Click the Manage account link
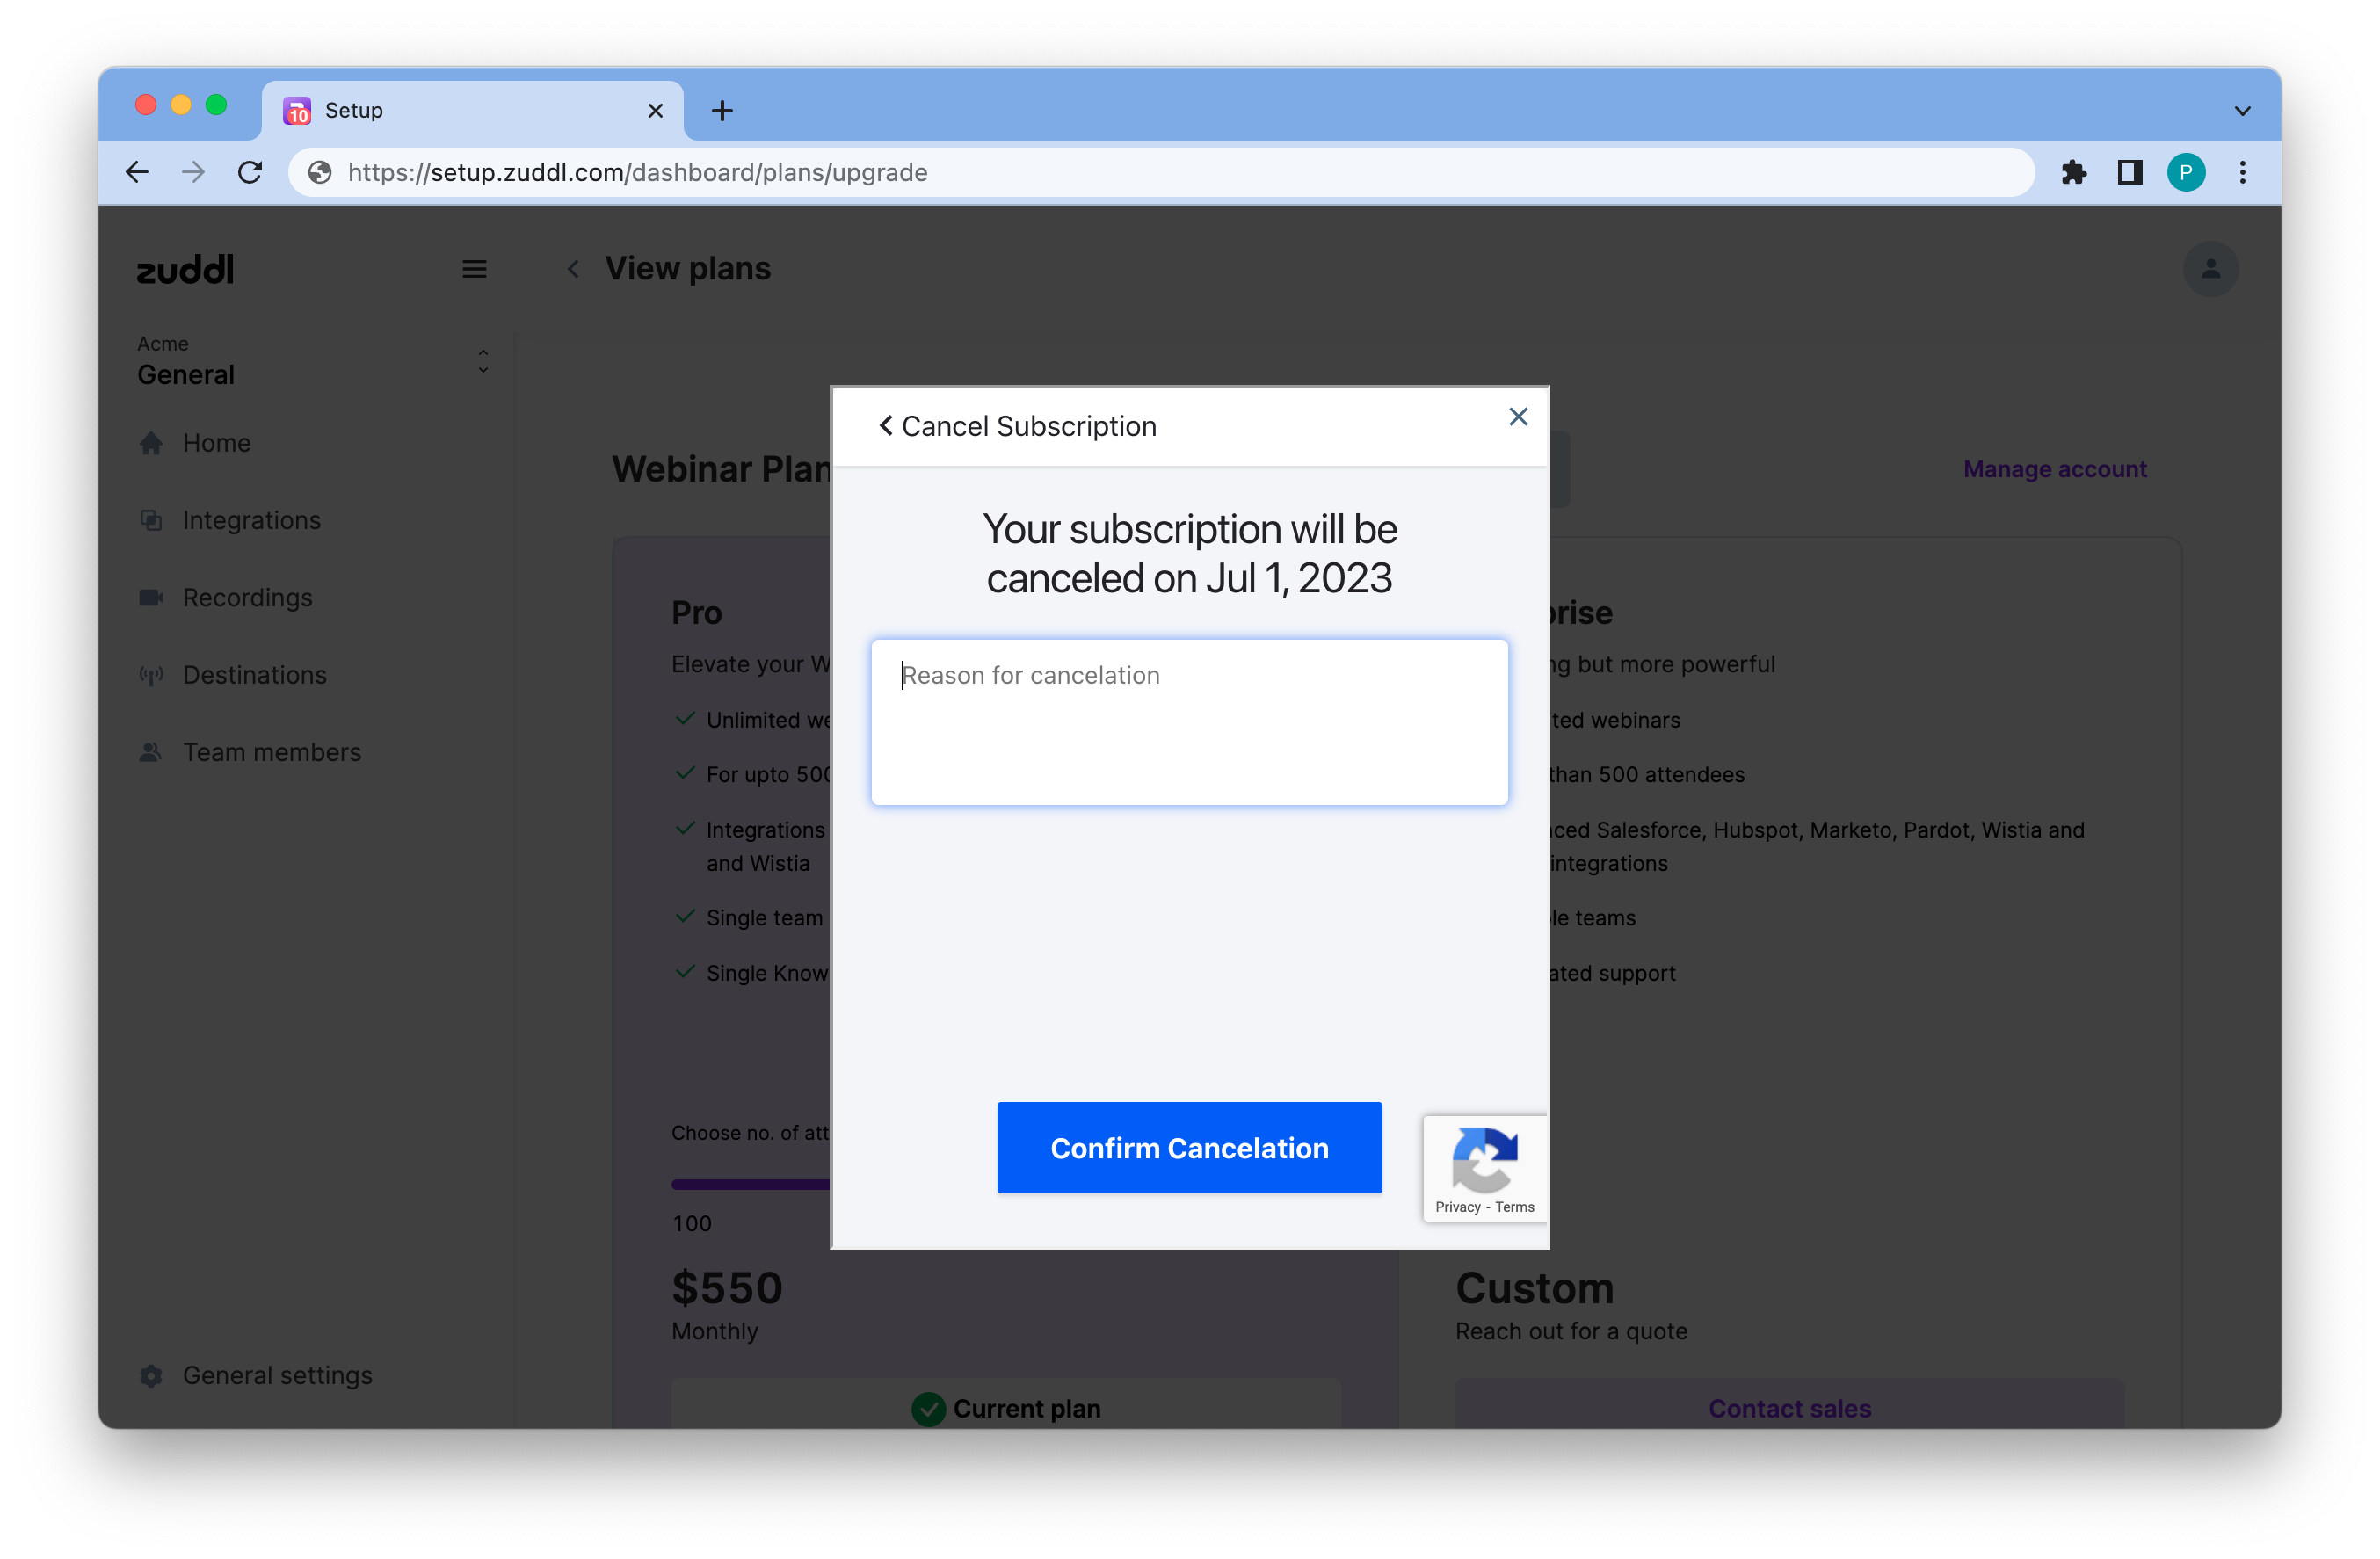This screenshot has width=2380, height=1559. tap(2054, 469)
